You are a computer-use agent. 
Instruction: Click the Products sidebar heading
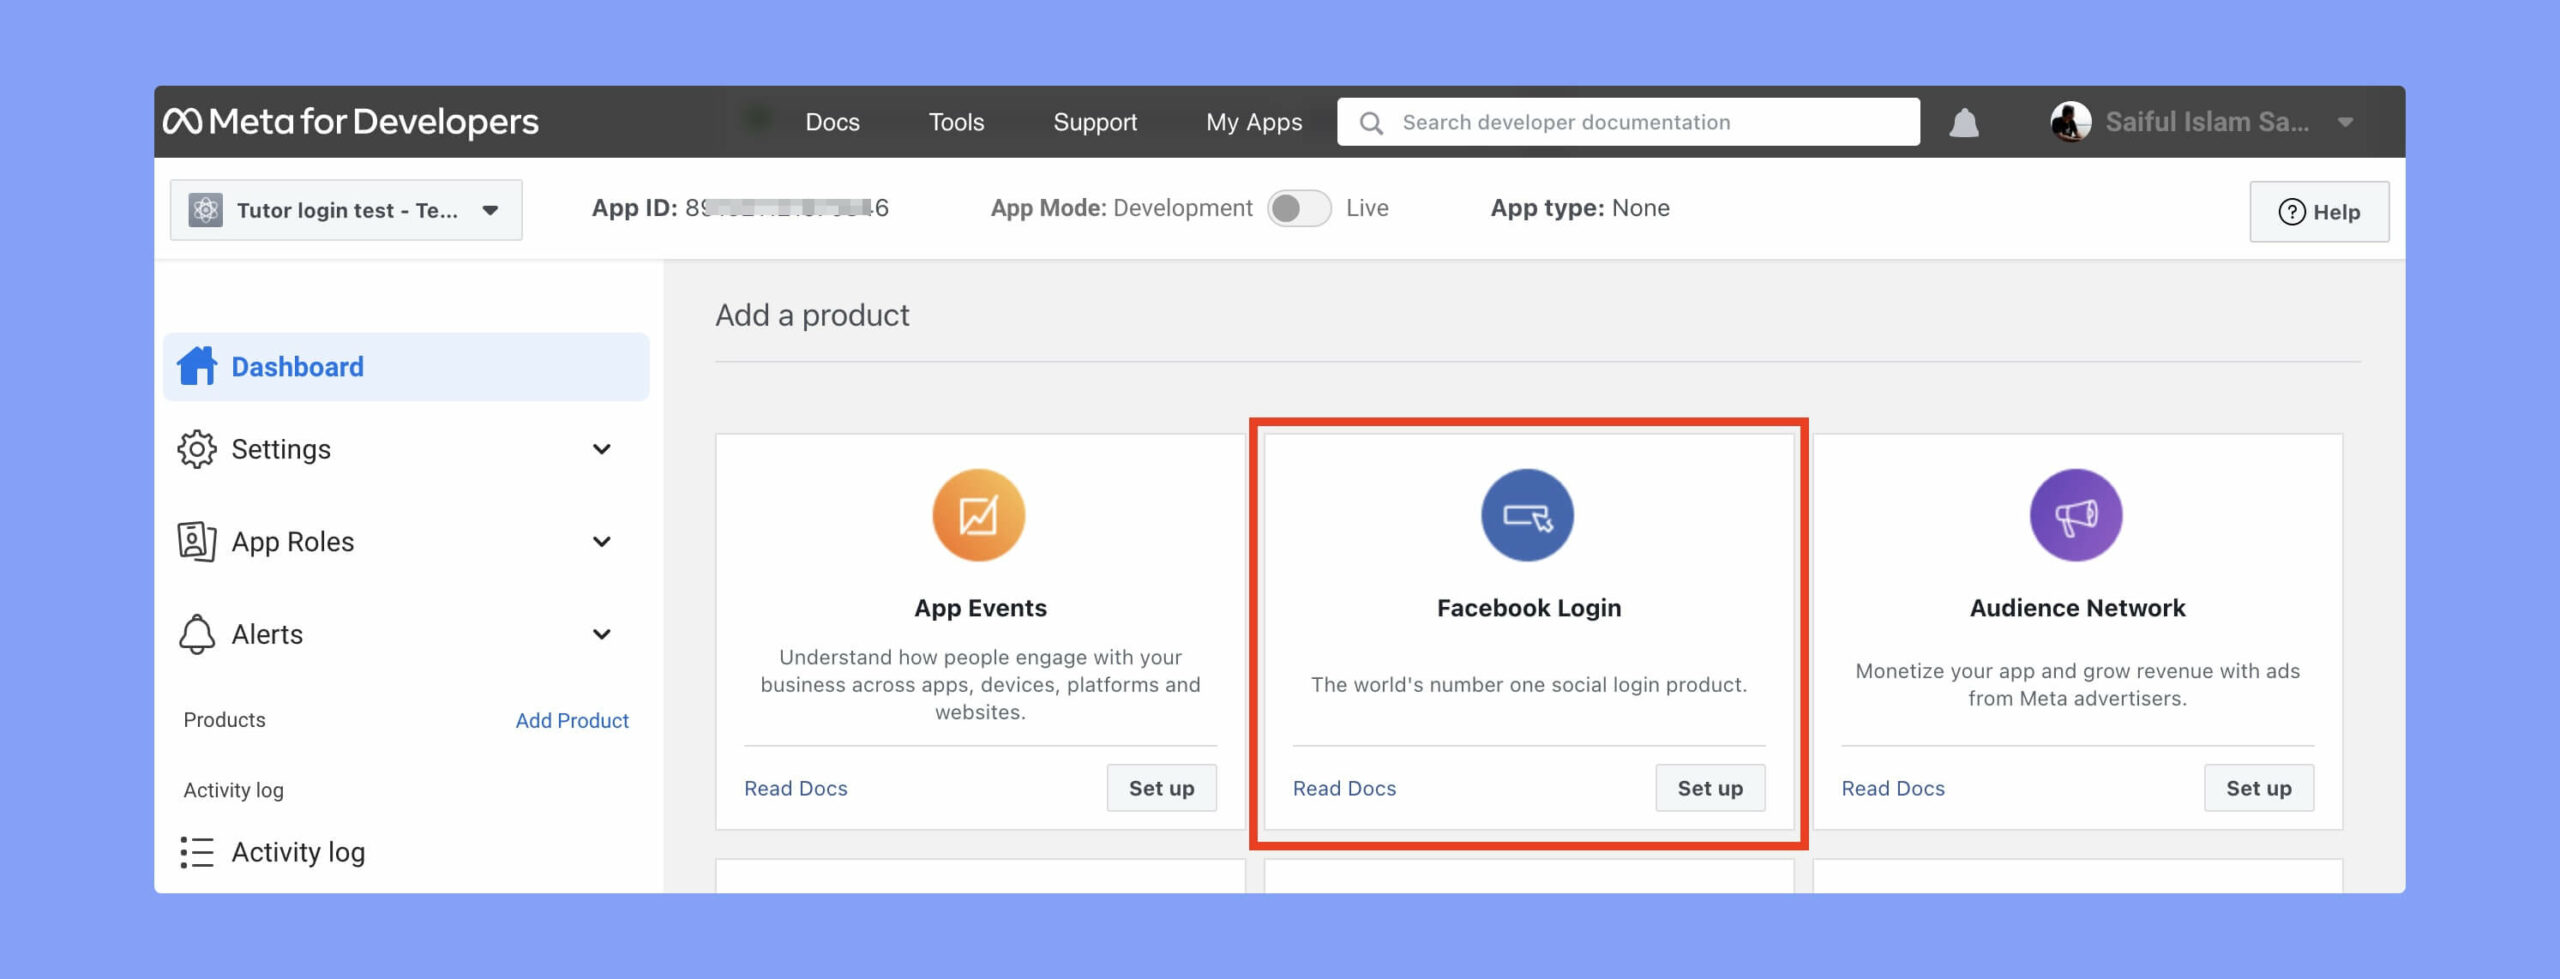[224, 720]
